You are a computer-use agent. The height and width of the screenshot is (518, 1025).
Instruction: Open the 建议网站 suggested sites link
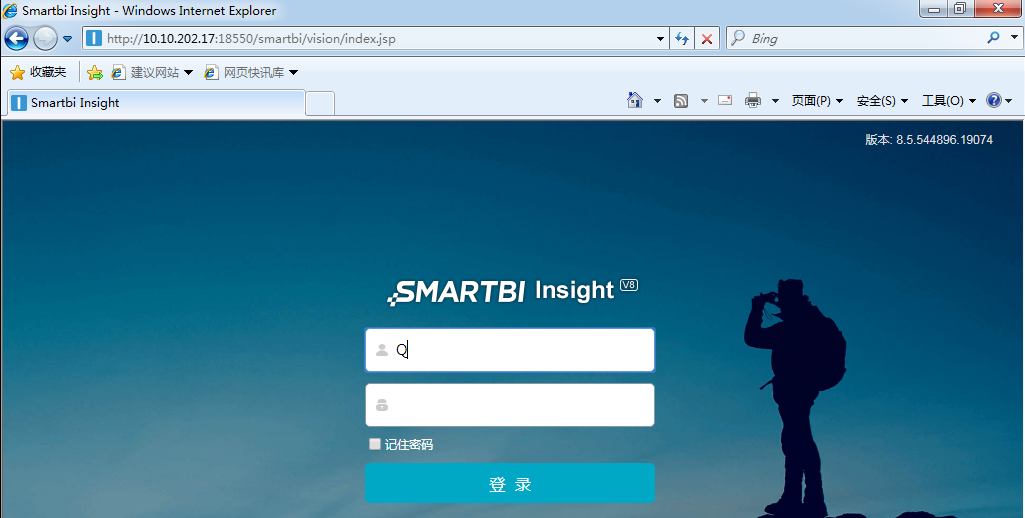point(152,73)
